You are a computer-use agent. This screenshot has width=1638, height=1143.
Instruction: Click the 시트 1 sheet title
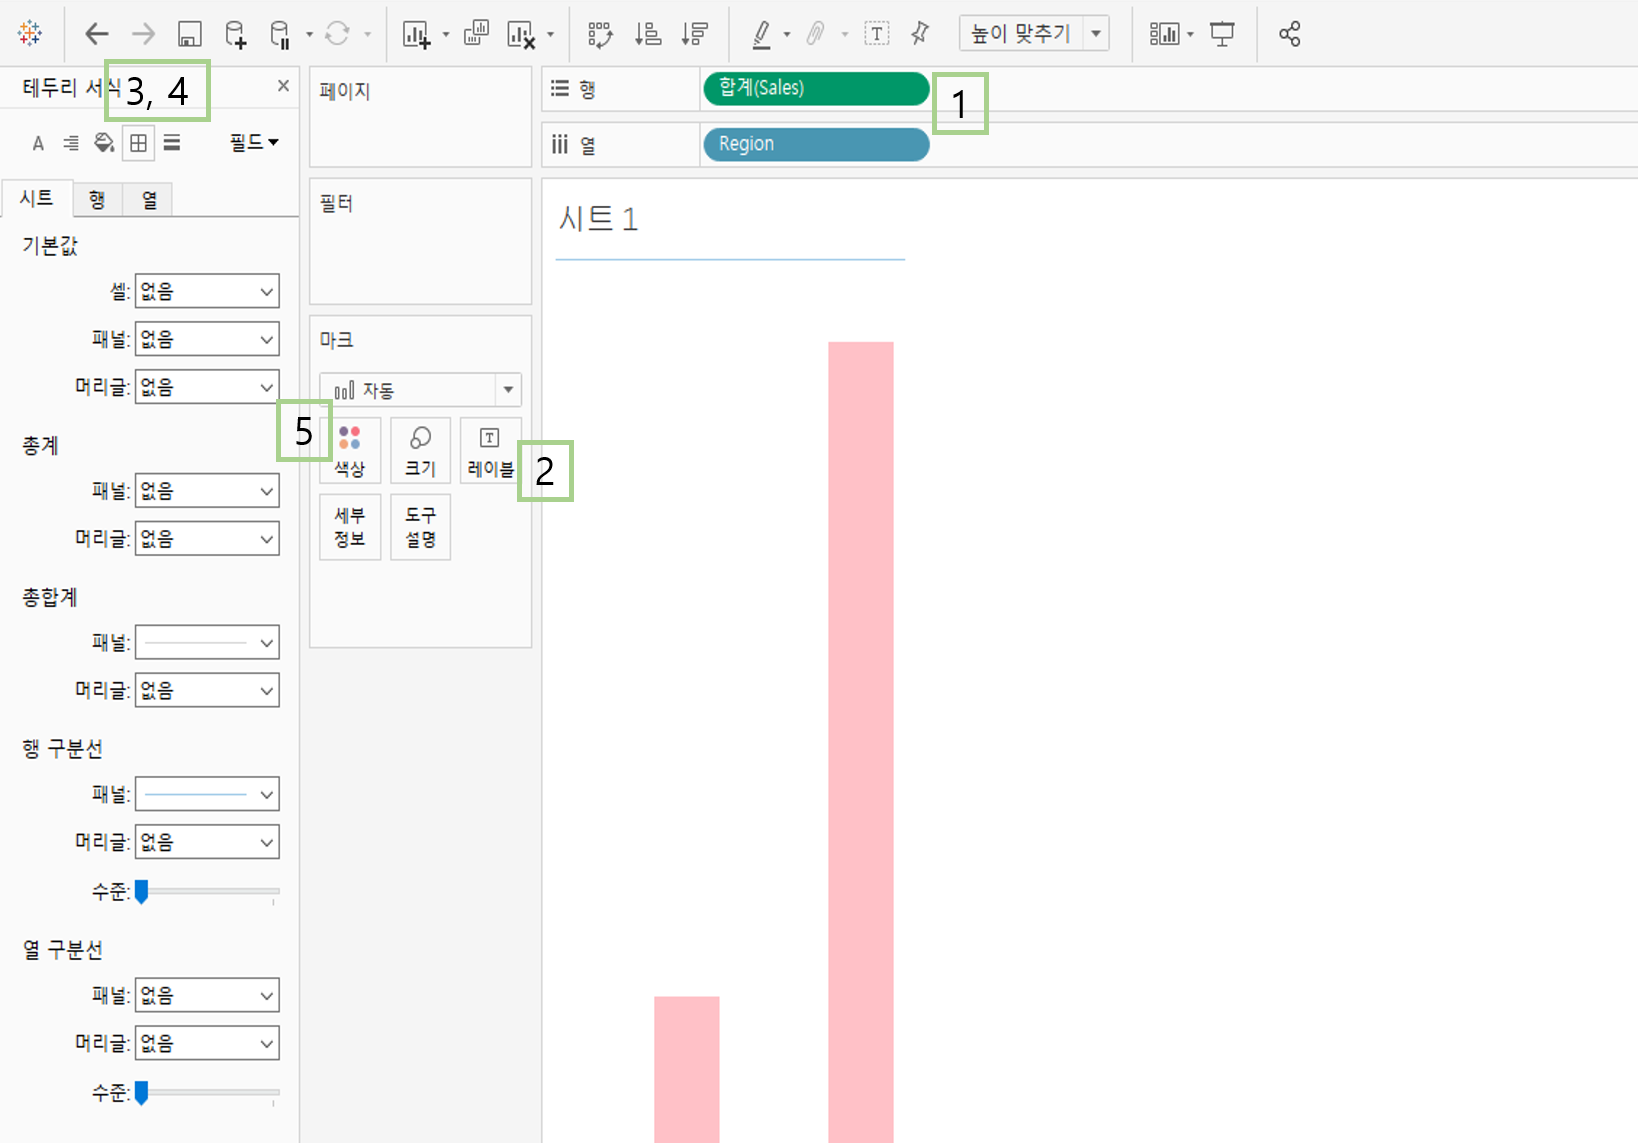click(x=598, y=219)
